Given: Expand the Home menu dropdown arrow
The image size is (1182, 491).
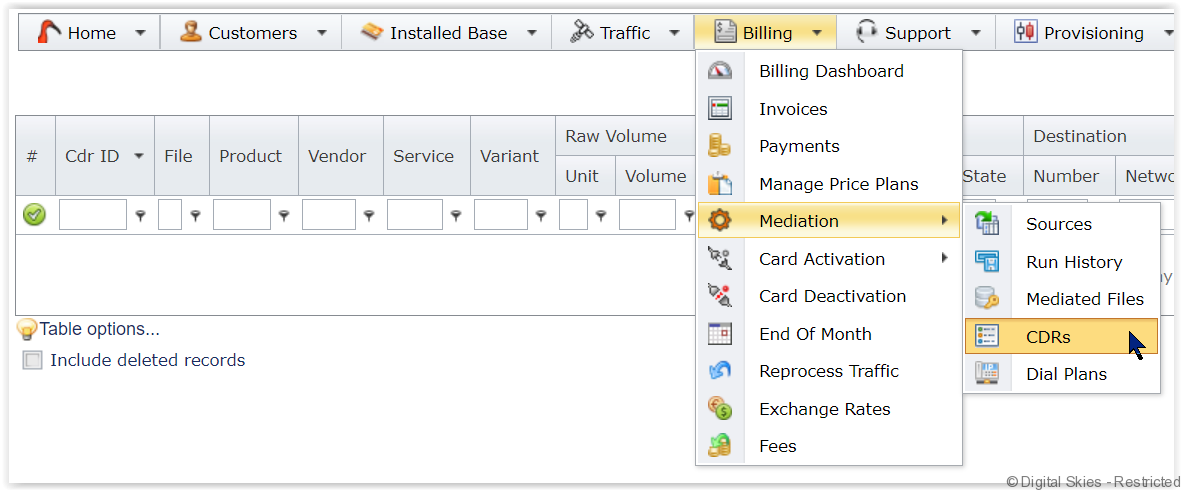Looking at the screenshot, I should point(140,33).
